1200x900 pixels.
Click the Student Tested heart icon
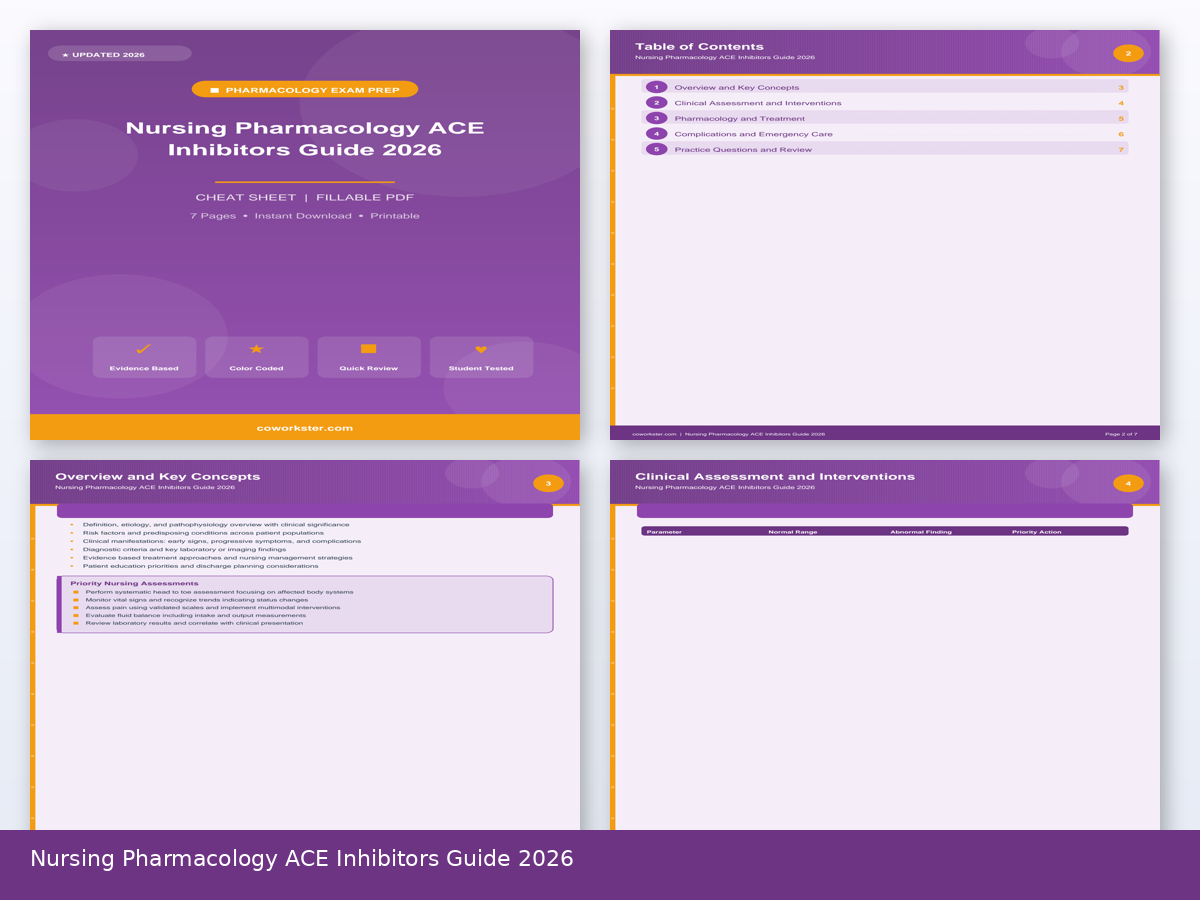click(x=481, y=351)
